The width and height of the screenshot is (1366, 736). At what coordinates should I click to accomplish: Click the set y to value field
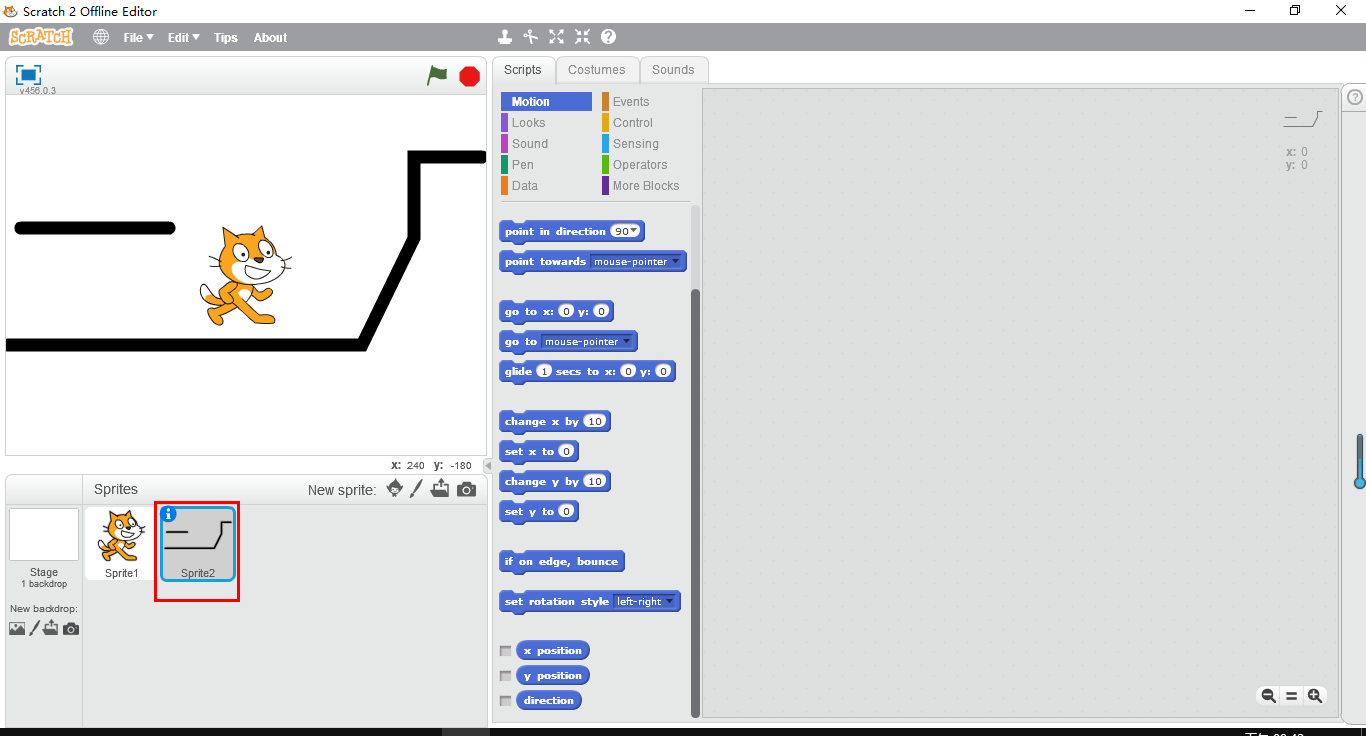coord(566,512)
